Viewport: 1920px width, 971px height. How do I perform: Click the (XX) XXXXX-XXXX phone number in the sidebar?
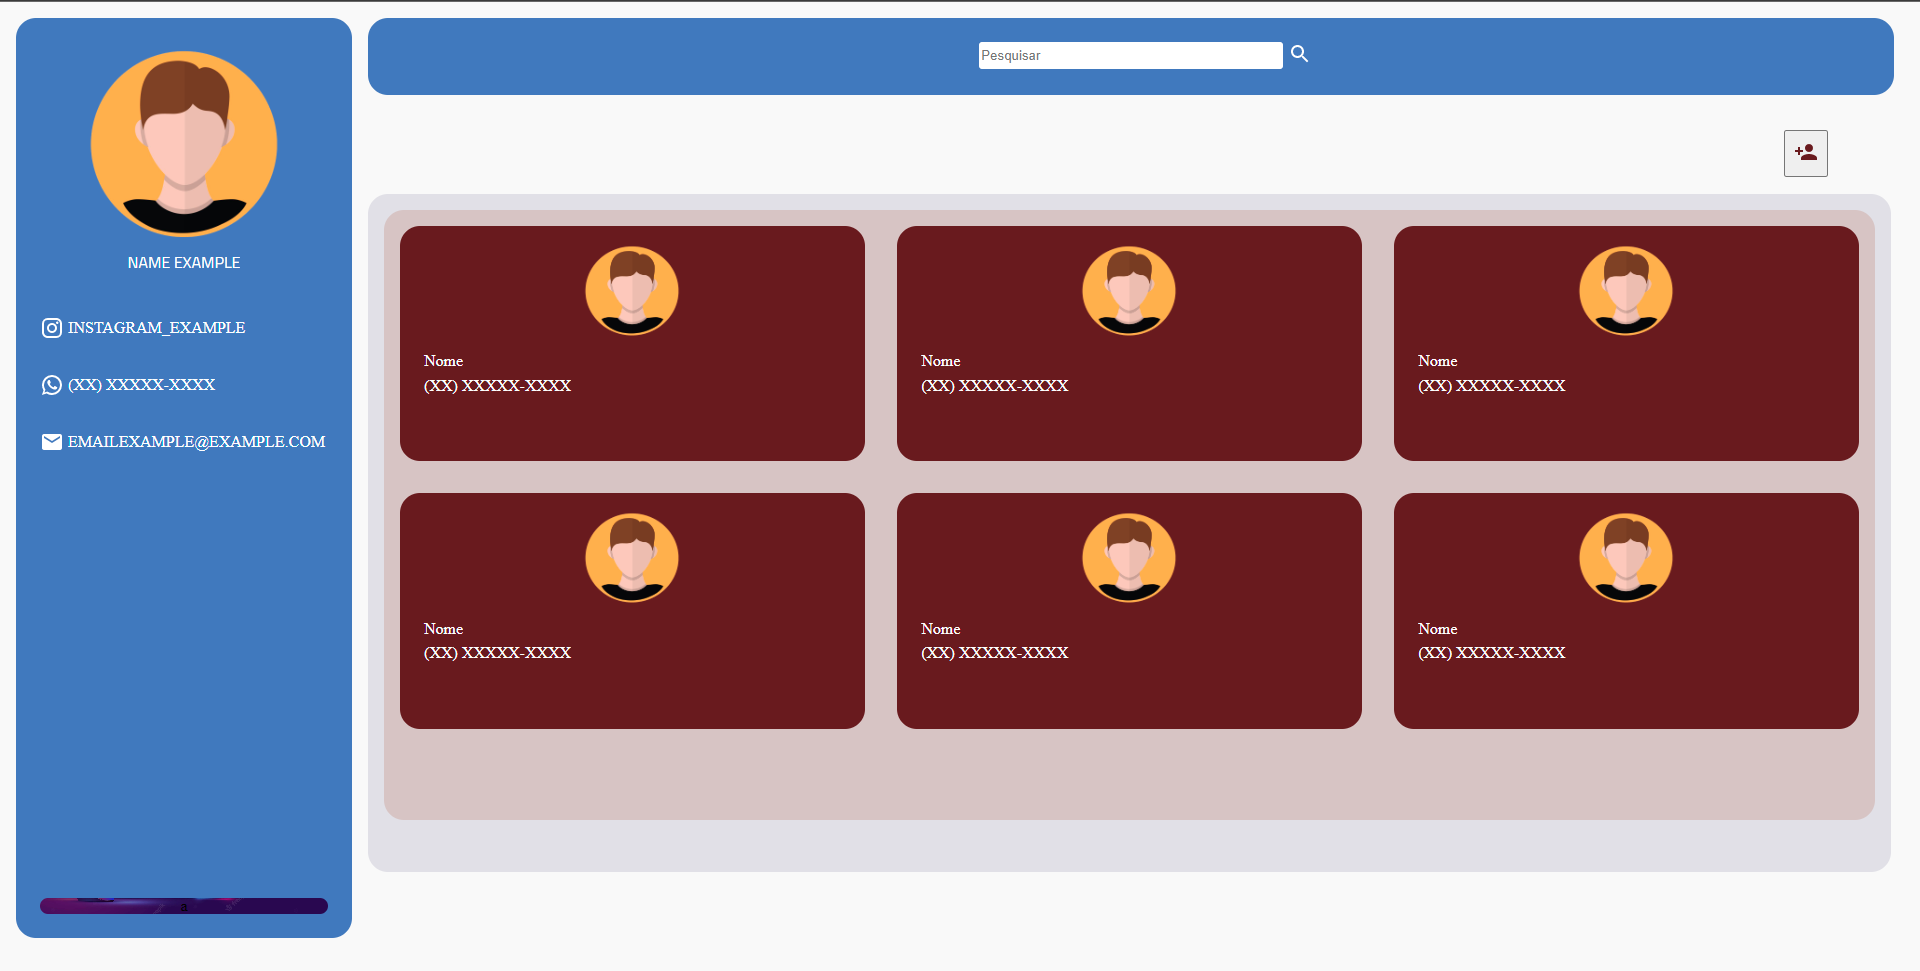pyautogui.click(x=141, y=385)
